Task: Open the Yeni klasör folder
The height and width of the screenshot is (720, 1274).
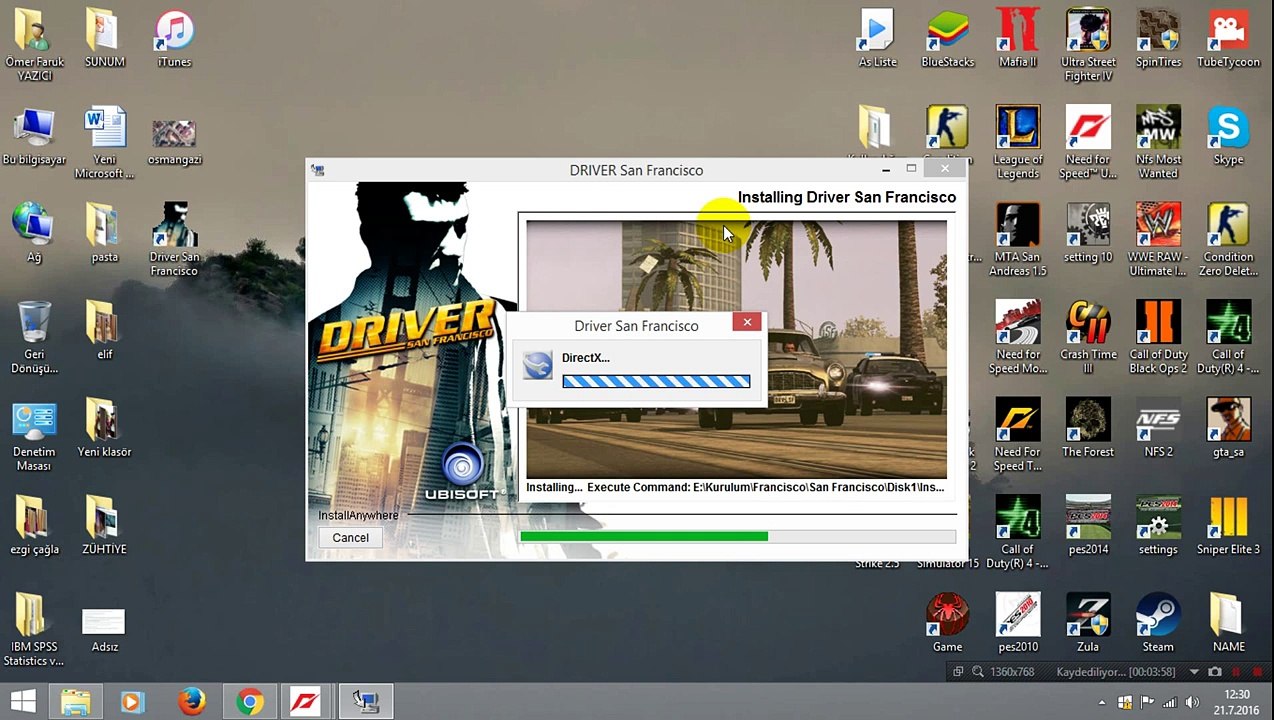Action: click(104, 428)
